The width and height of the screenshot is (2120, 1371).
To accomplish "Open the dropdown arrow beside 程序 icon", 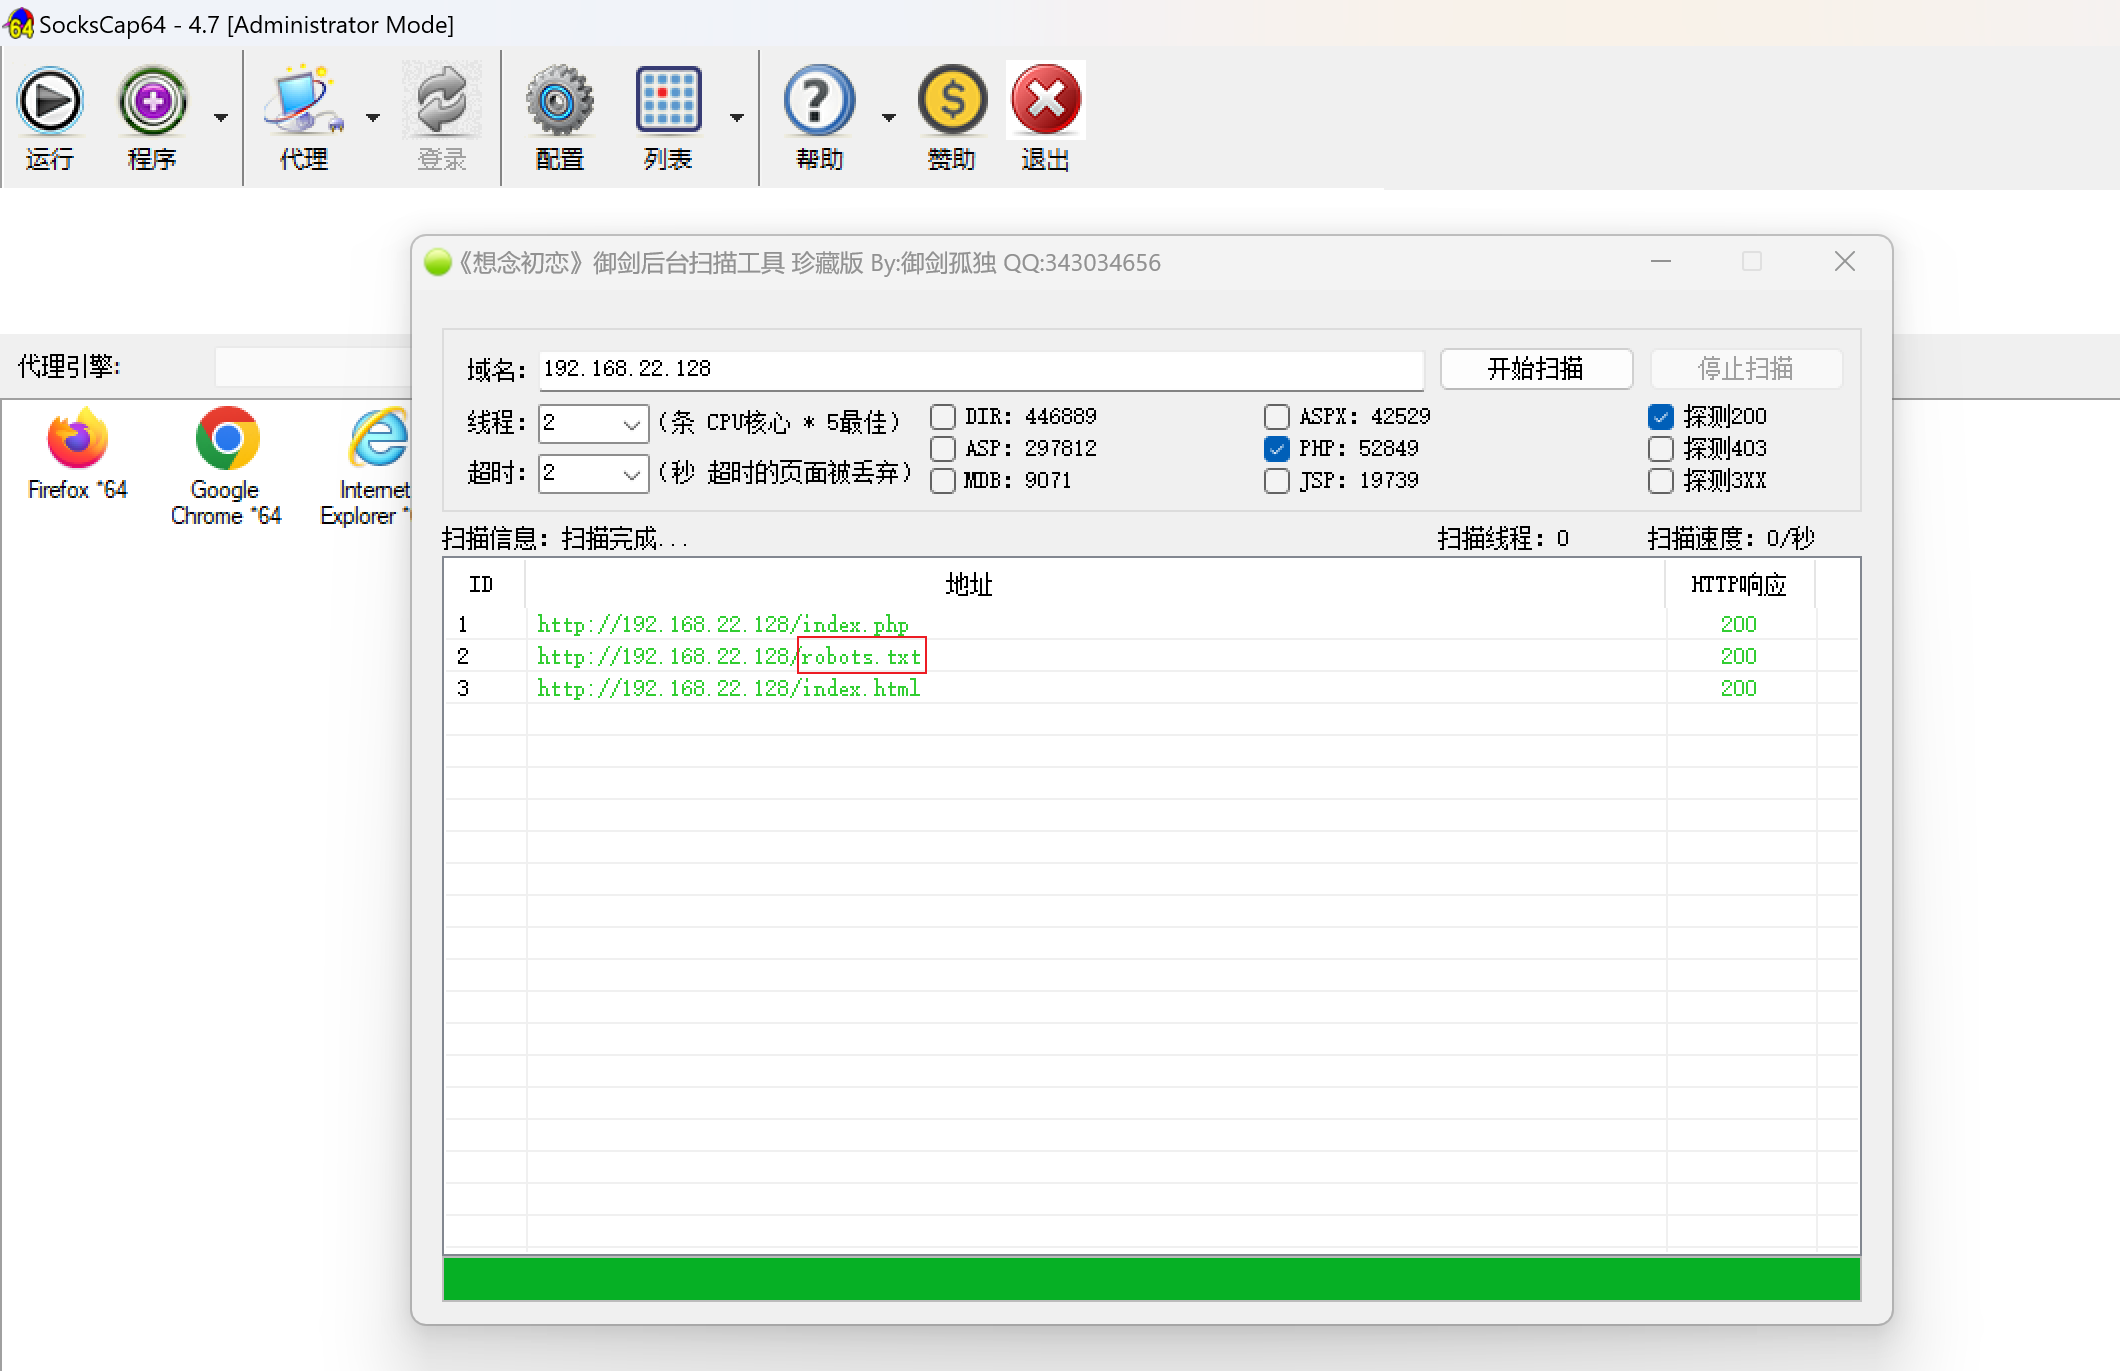I will pyautogui.click(x=221, y=118).
